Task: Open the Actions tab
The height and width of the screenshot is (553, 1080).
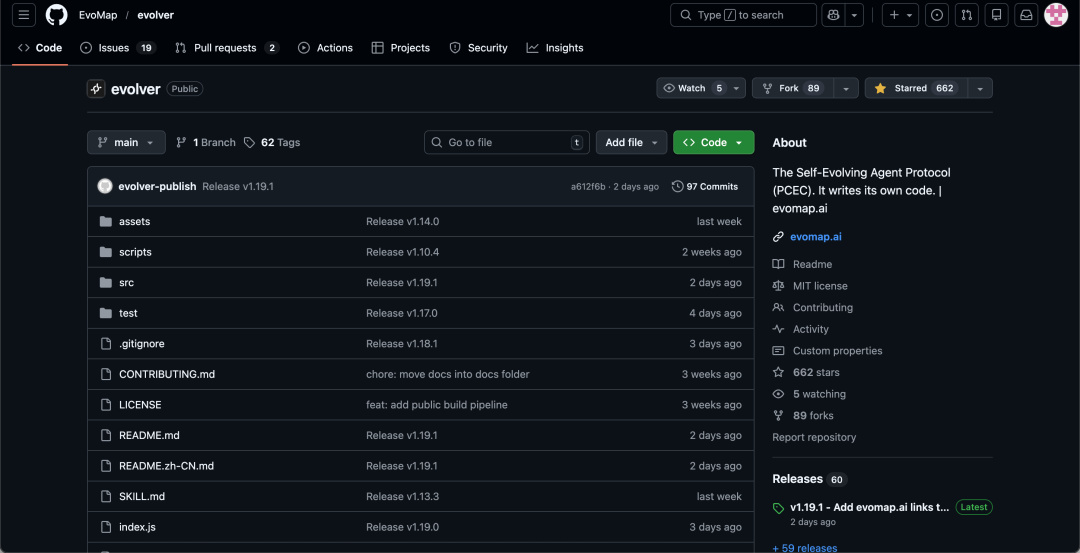Action: click(325, 48)
